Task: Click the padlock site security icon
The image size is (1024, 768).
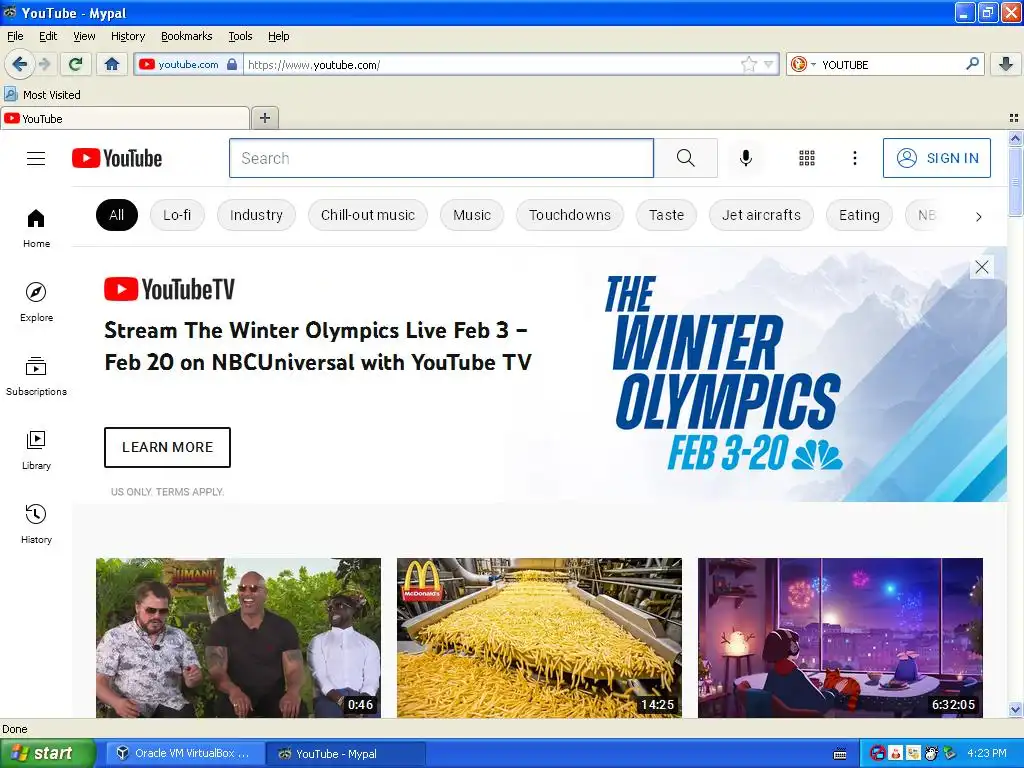Action: tap(232, 64)
